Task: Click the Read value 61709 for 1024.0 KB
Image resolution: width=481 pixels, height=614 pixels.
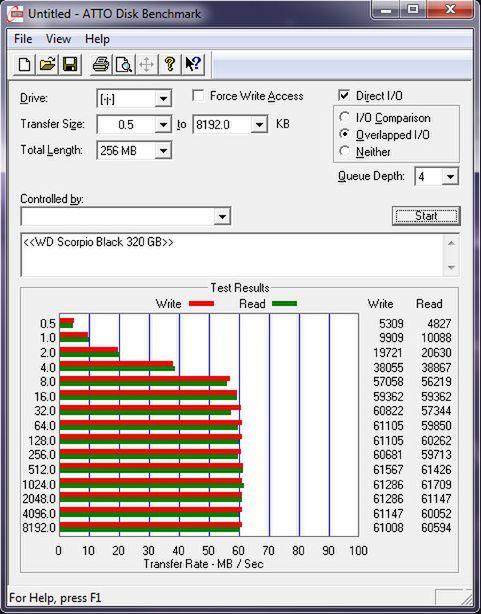Action: tap(436, 484)
